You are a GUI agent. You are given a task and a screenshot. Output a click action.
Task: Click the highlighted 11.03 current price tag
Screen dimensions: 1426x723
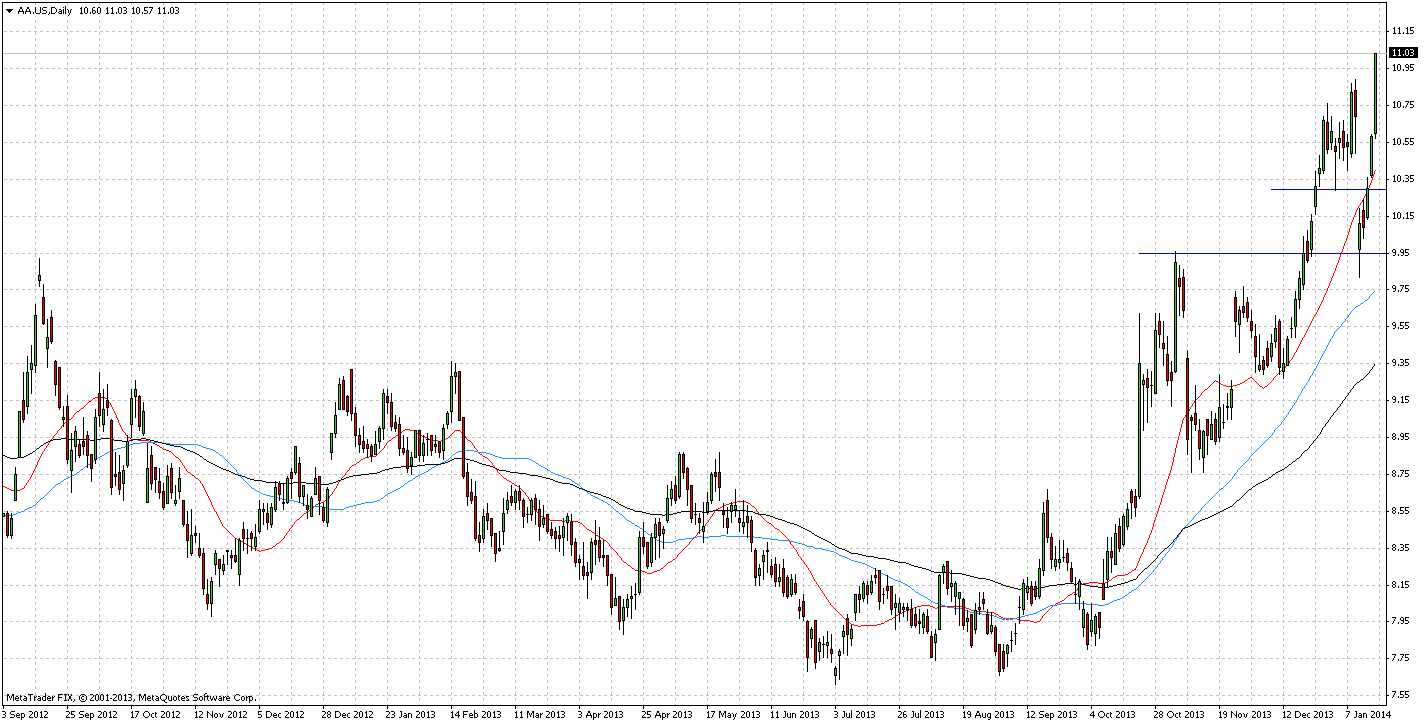[x=1403, y=52]
